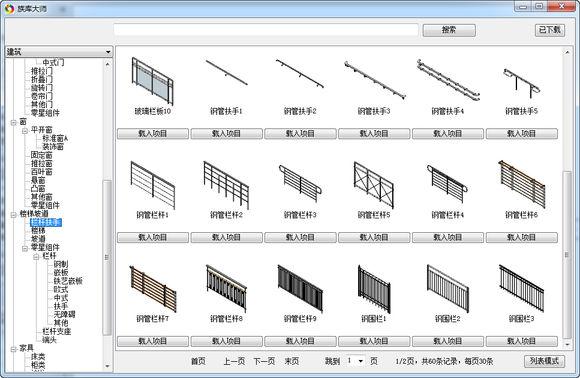Select the 钢围栏1 fence thumbnail
The image size is (580, 378).
point(374,289)
